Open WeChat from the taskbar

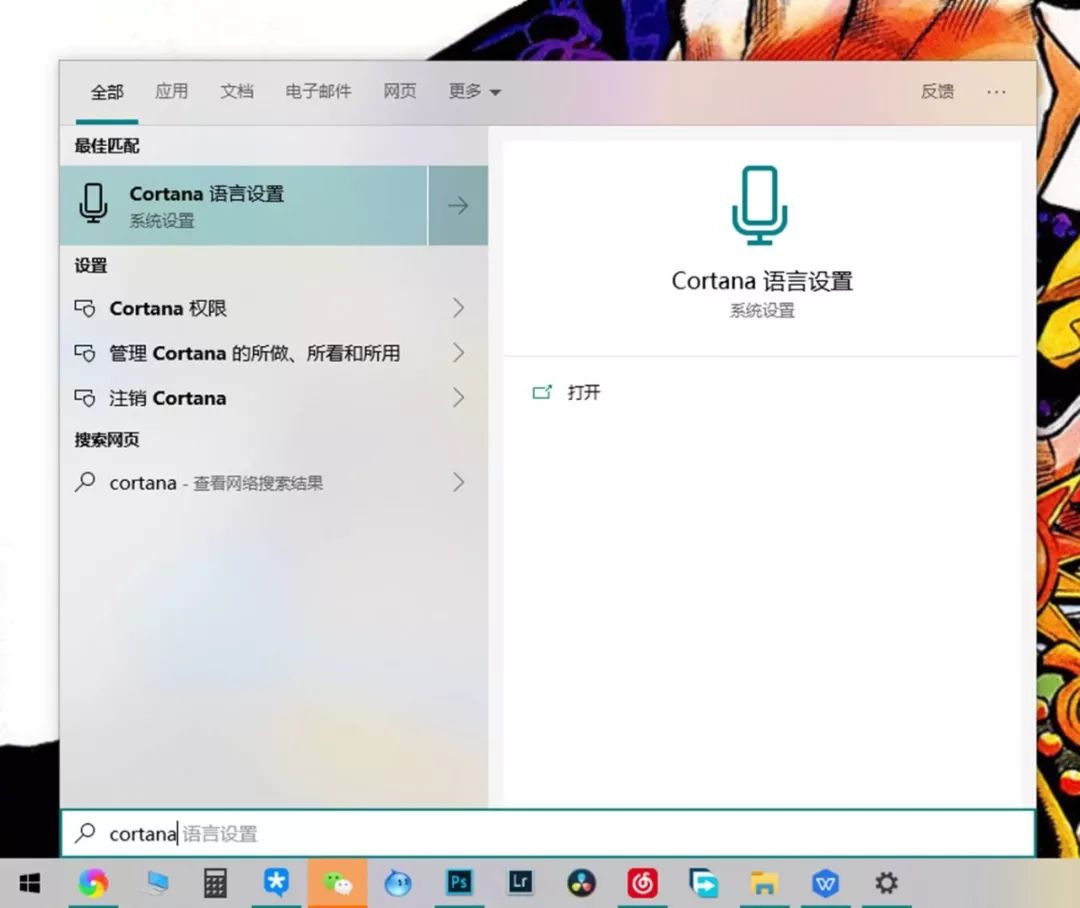point(338,883)
